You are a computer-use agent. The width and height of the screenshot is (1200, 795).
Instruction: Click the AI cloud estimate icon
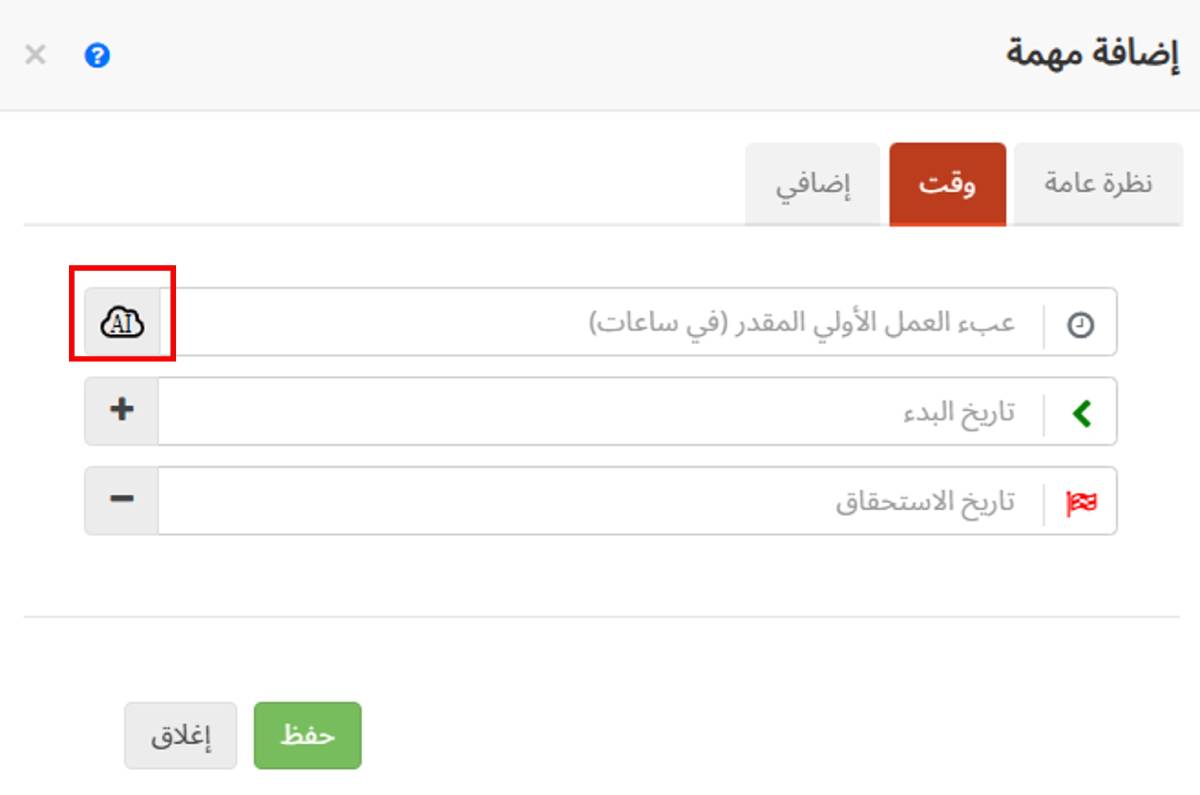(122, 323)
